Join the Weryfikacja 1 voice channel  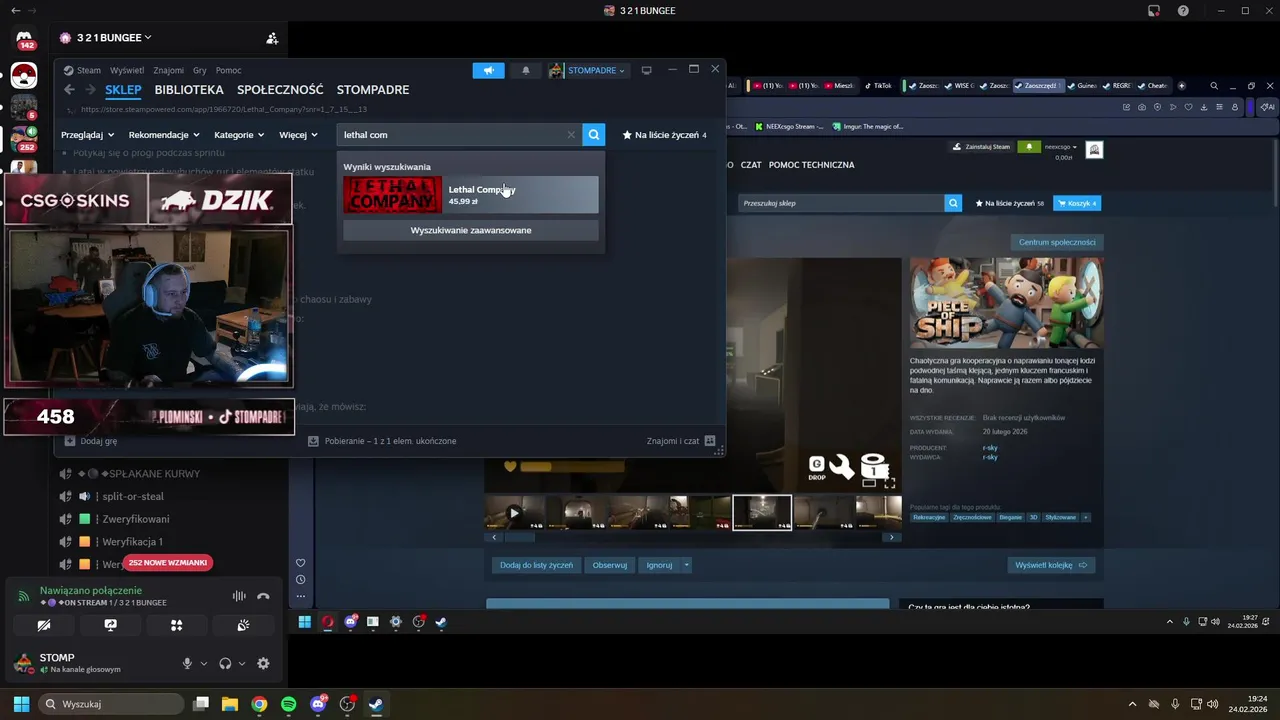132,542
